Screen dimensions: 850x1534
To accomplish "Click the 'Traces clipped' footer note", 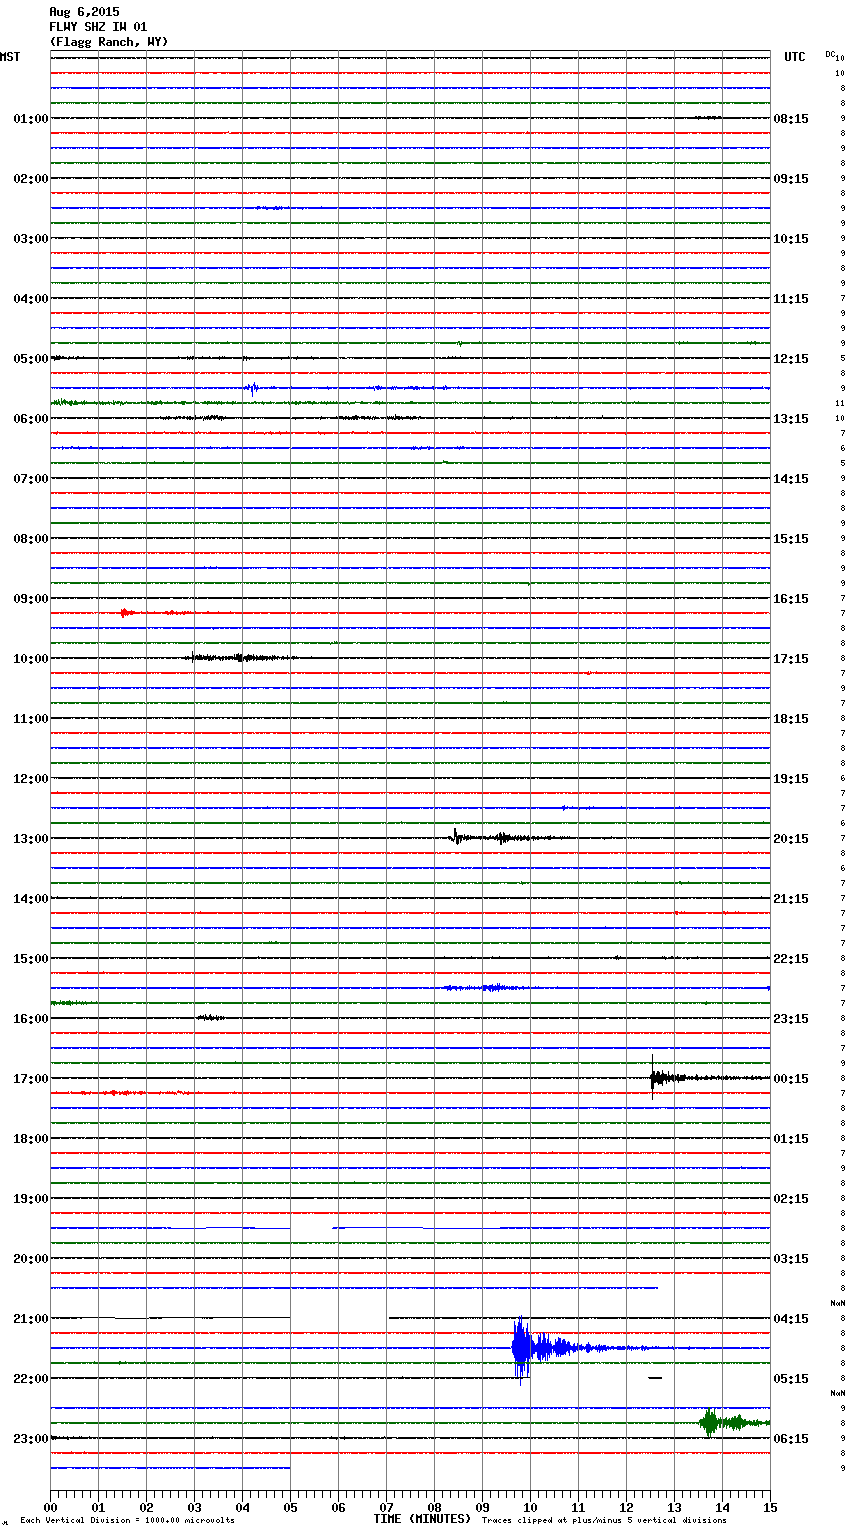I will (x=604, y=1520).
